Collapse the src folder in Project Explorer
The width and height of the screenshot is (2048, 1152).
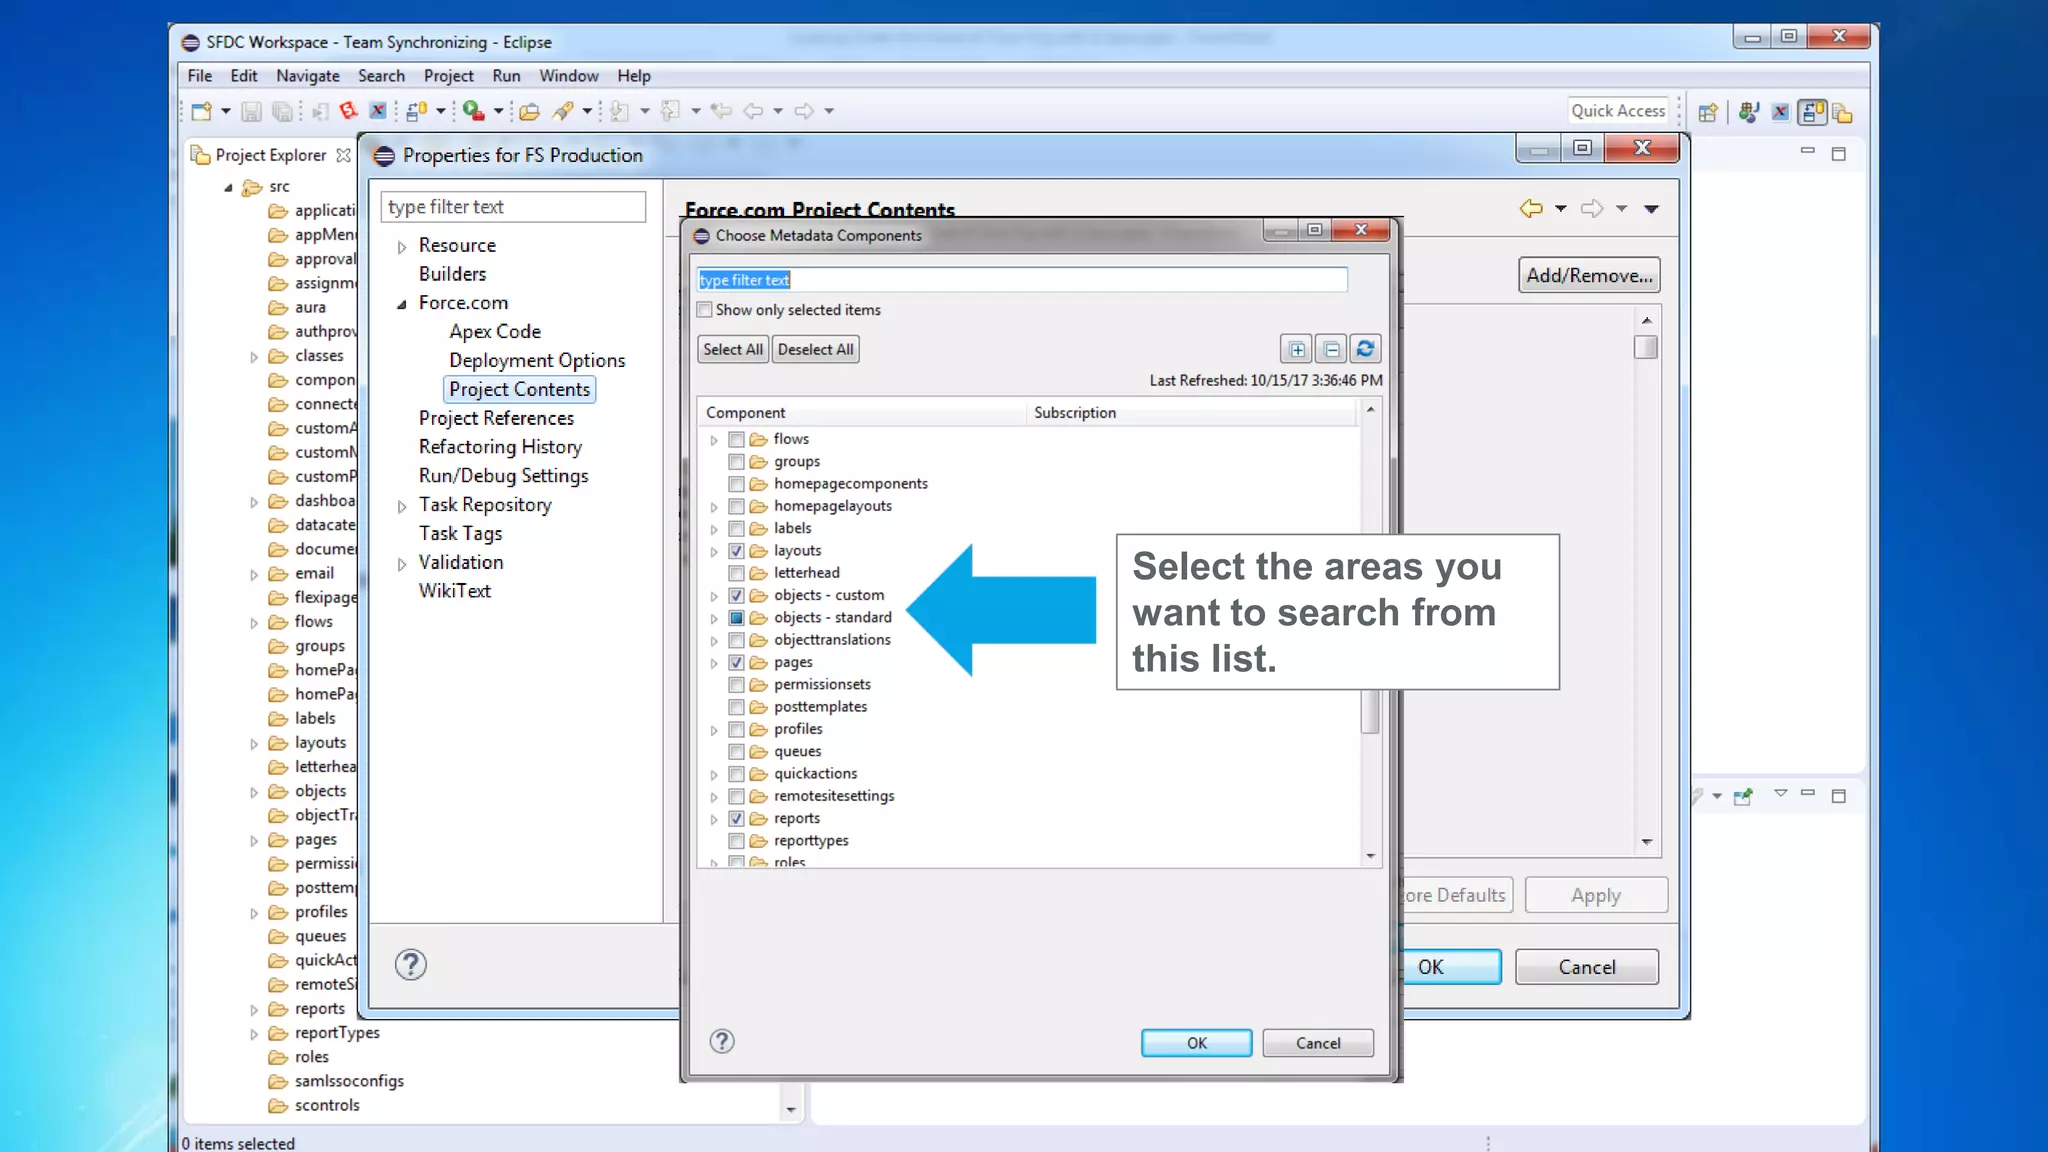point(228,187)
